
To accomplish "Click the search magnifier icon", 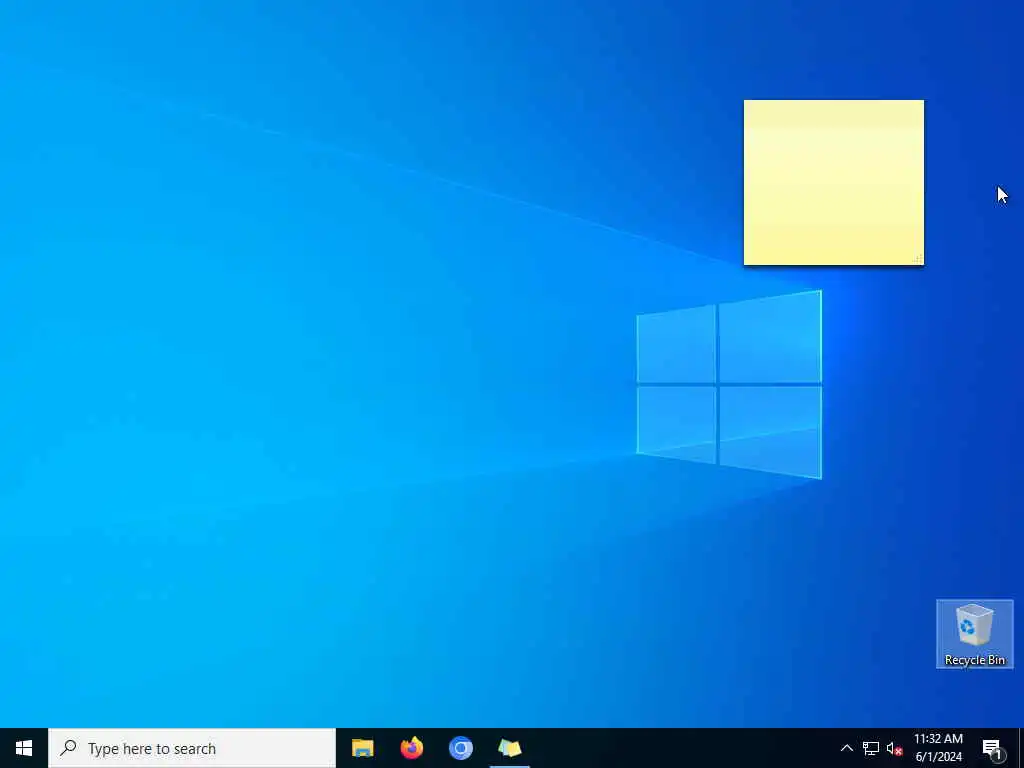I will click(68, 748).
